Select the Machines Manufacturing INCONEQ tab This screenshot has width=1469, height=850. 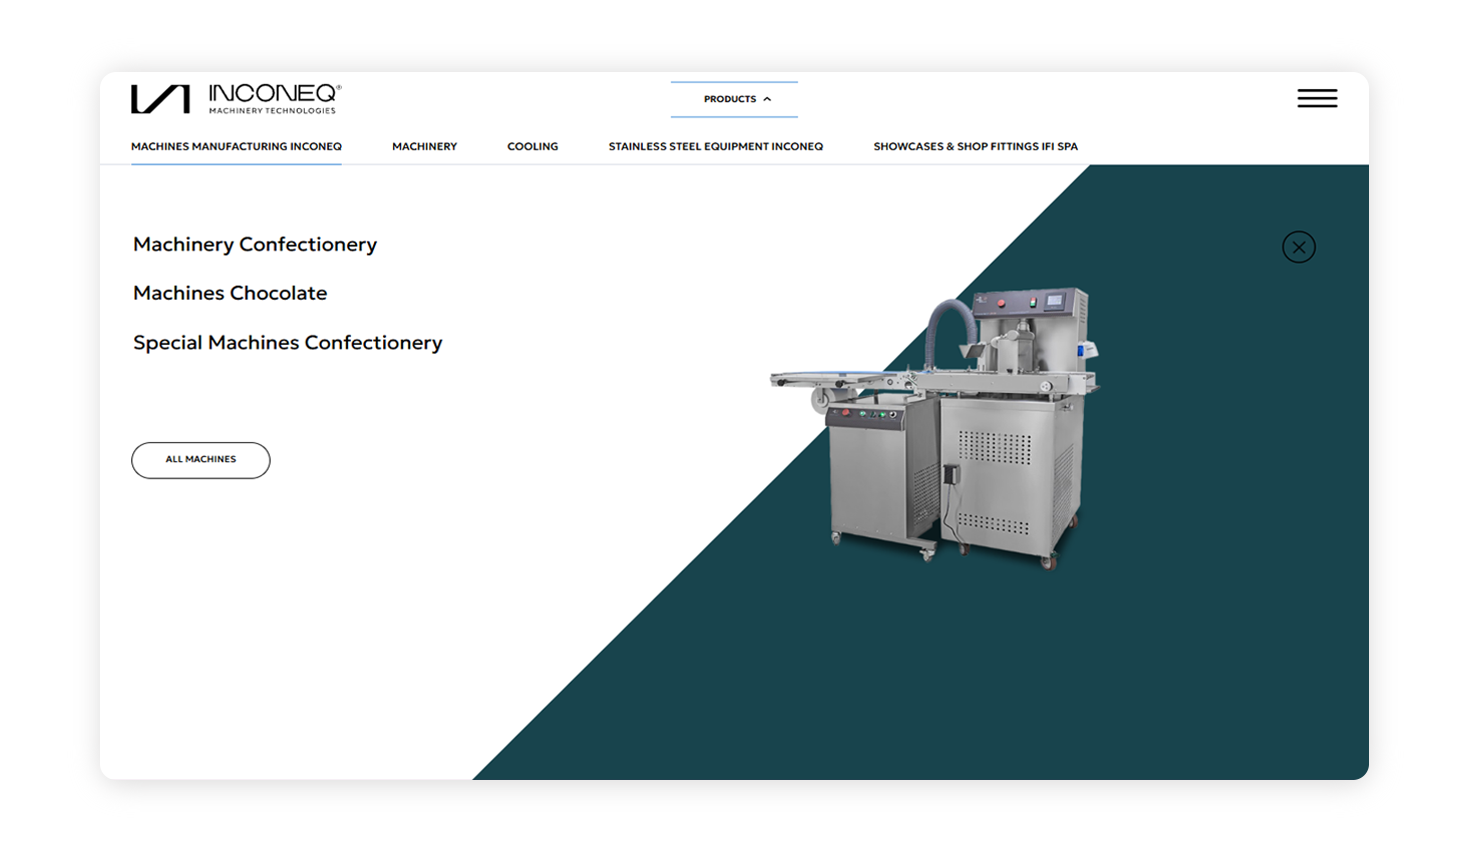(236, 146)
